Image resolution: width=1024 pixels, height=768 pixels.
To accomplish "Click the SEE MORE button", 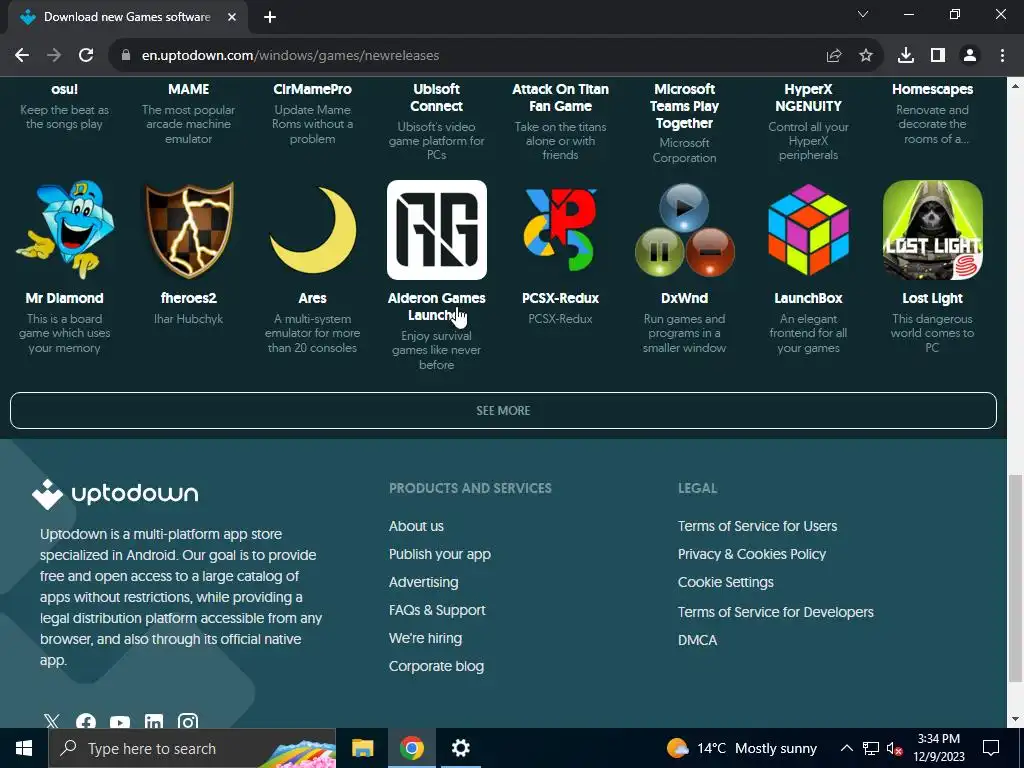I will [x=504, y=411].
